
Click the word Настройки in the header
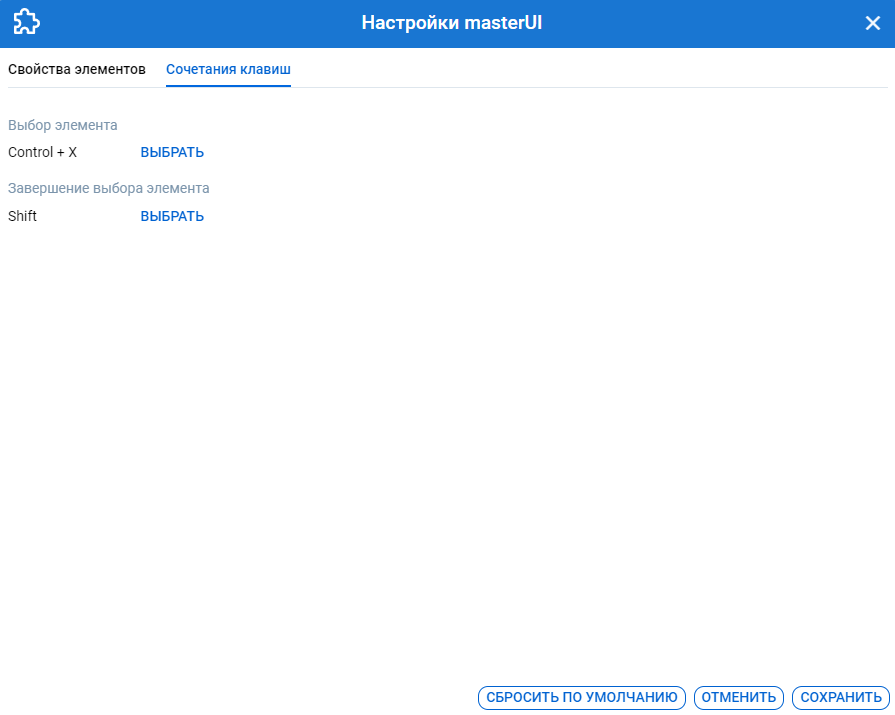pyautogui.click(x=410, y=23)
